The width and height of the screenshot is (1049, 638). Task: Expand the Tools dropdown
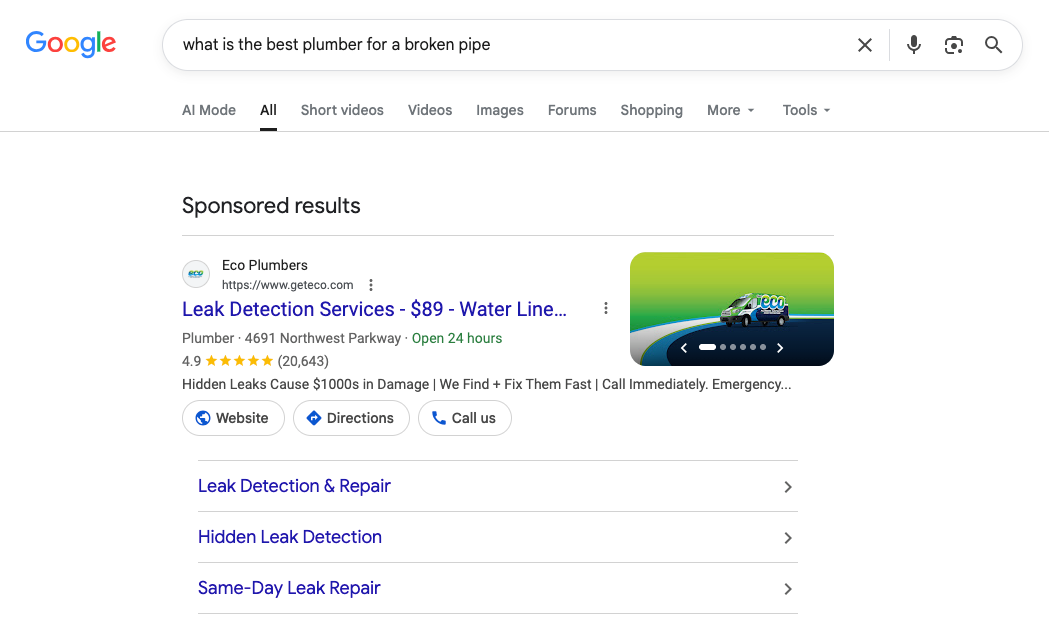(x=806, y=110)
